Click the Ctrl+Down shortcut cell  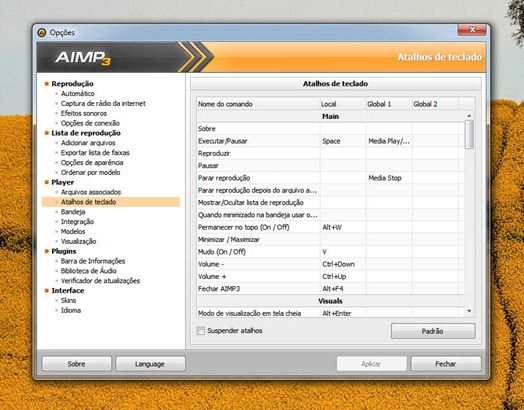tap(343, 264)
